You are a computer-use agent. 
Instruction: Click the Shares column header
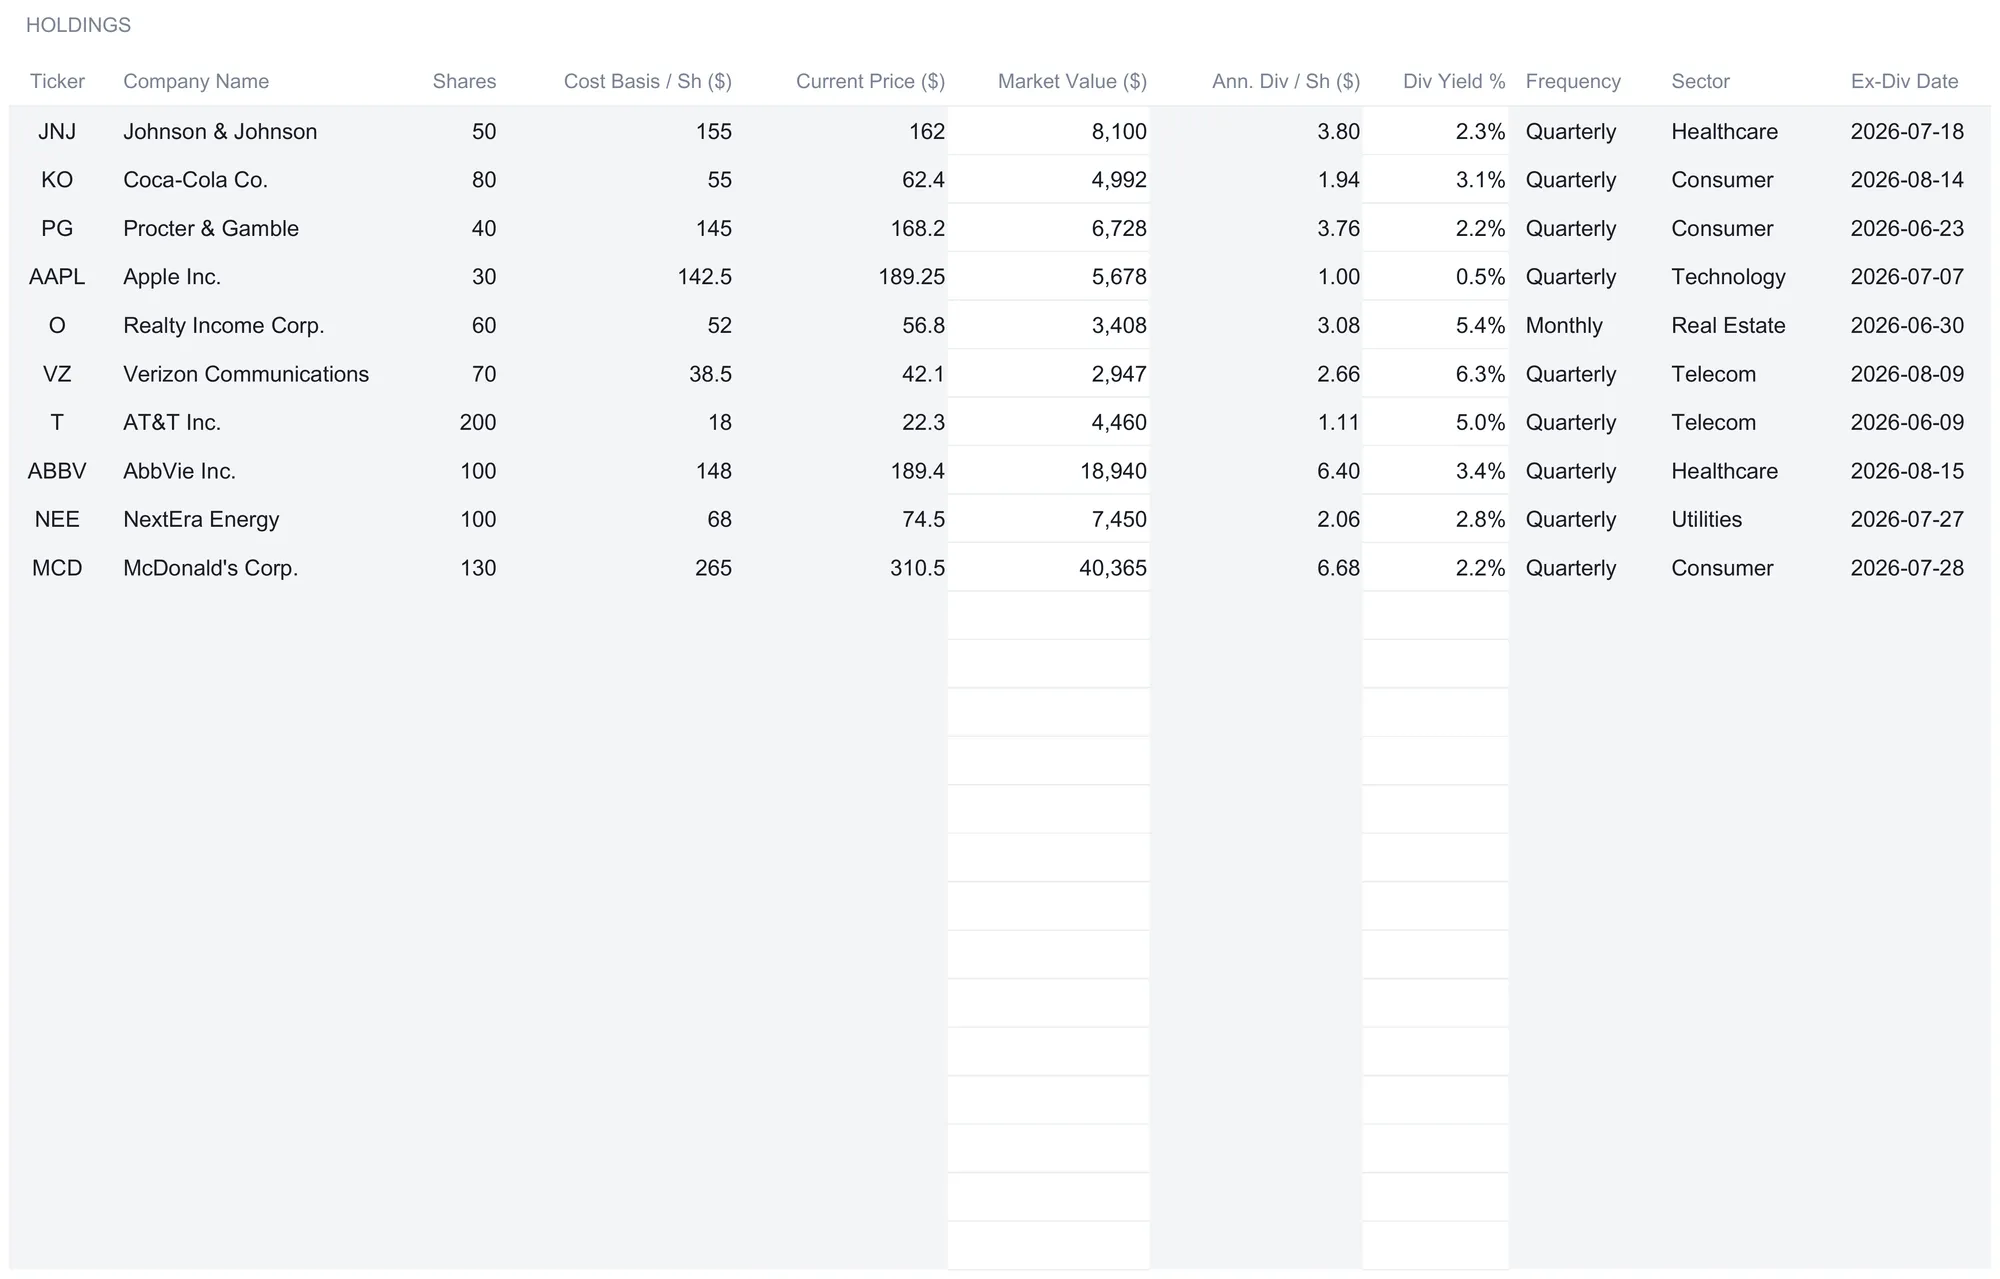464,81
